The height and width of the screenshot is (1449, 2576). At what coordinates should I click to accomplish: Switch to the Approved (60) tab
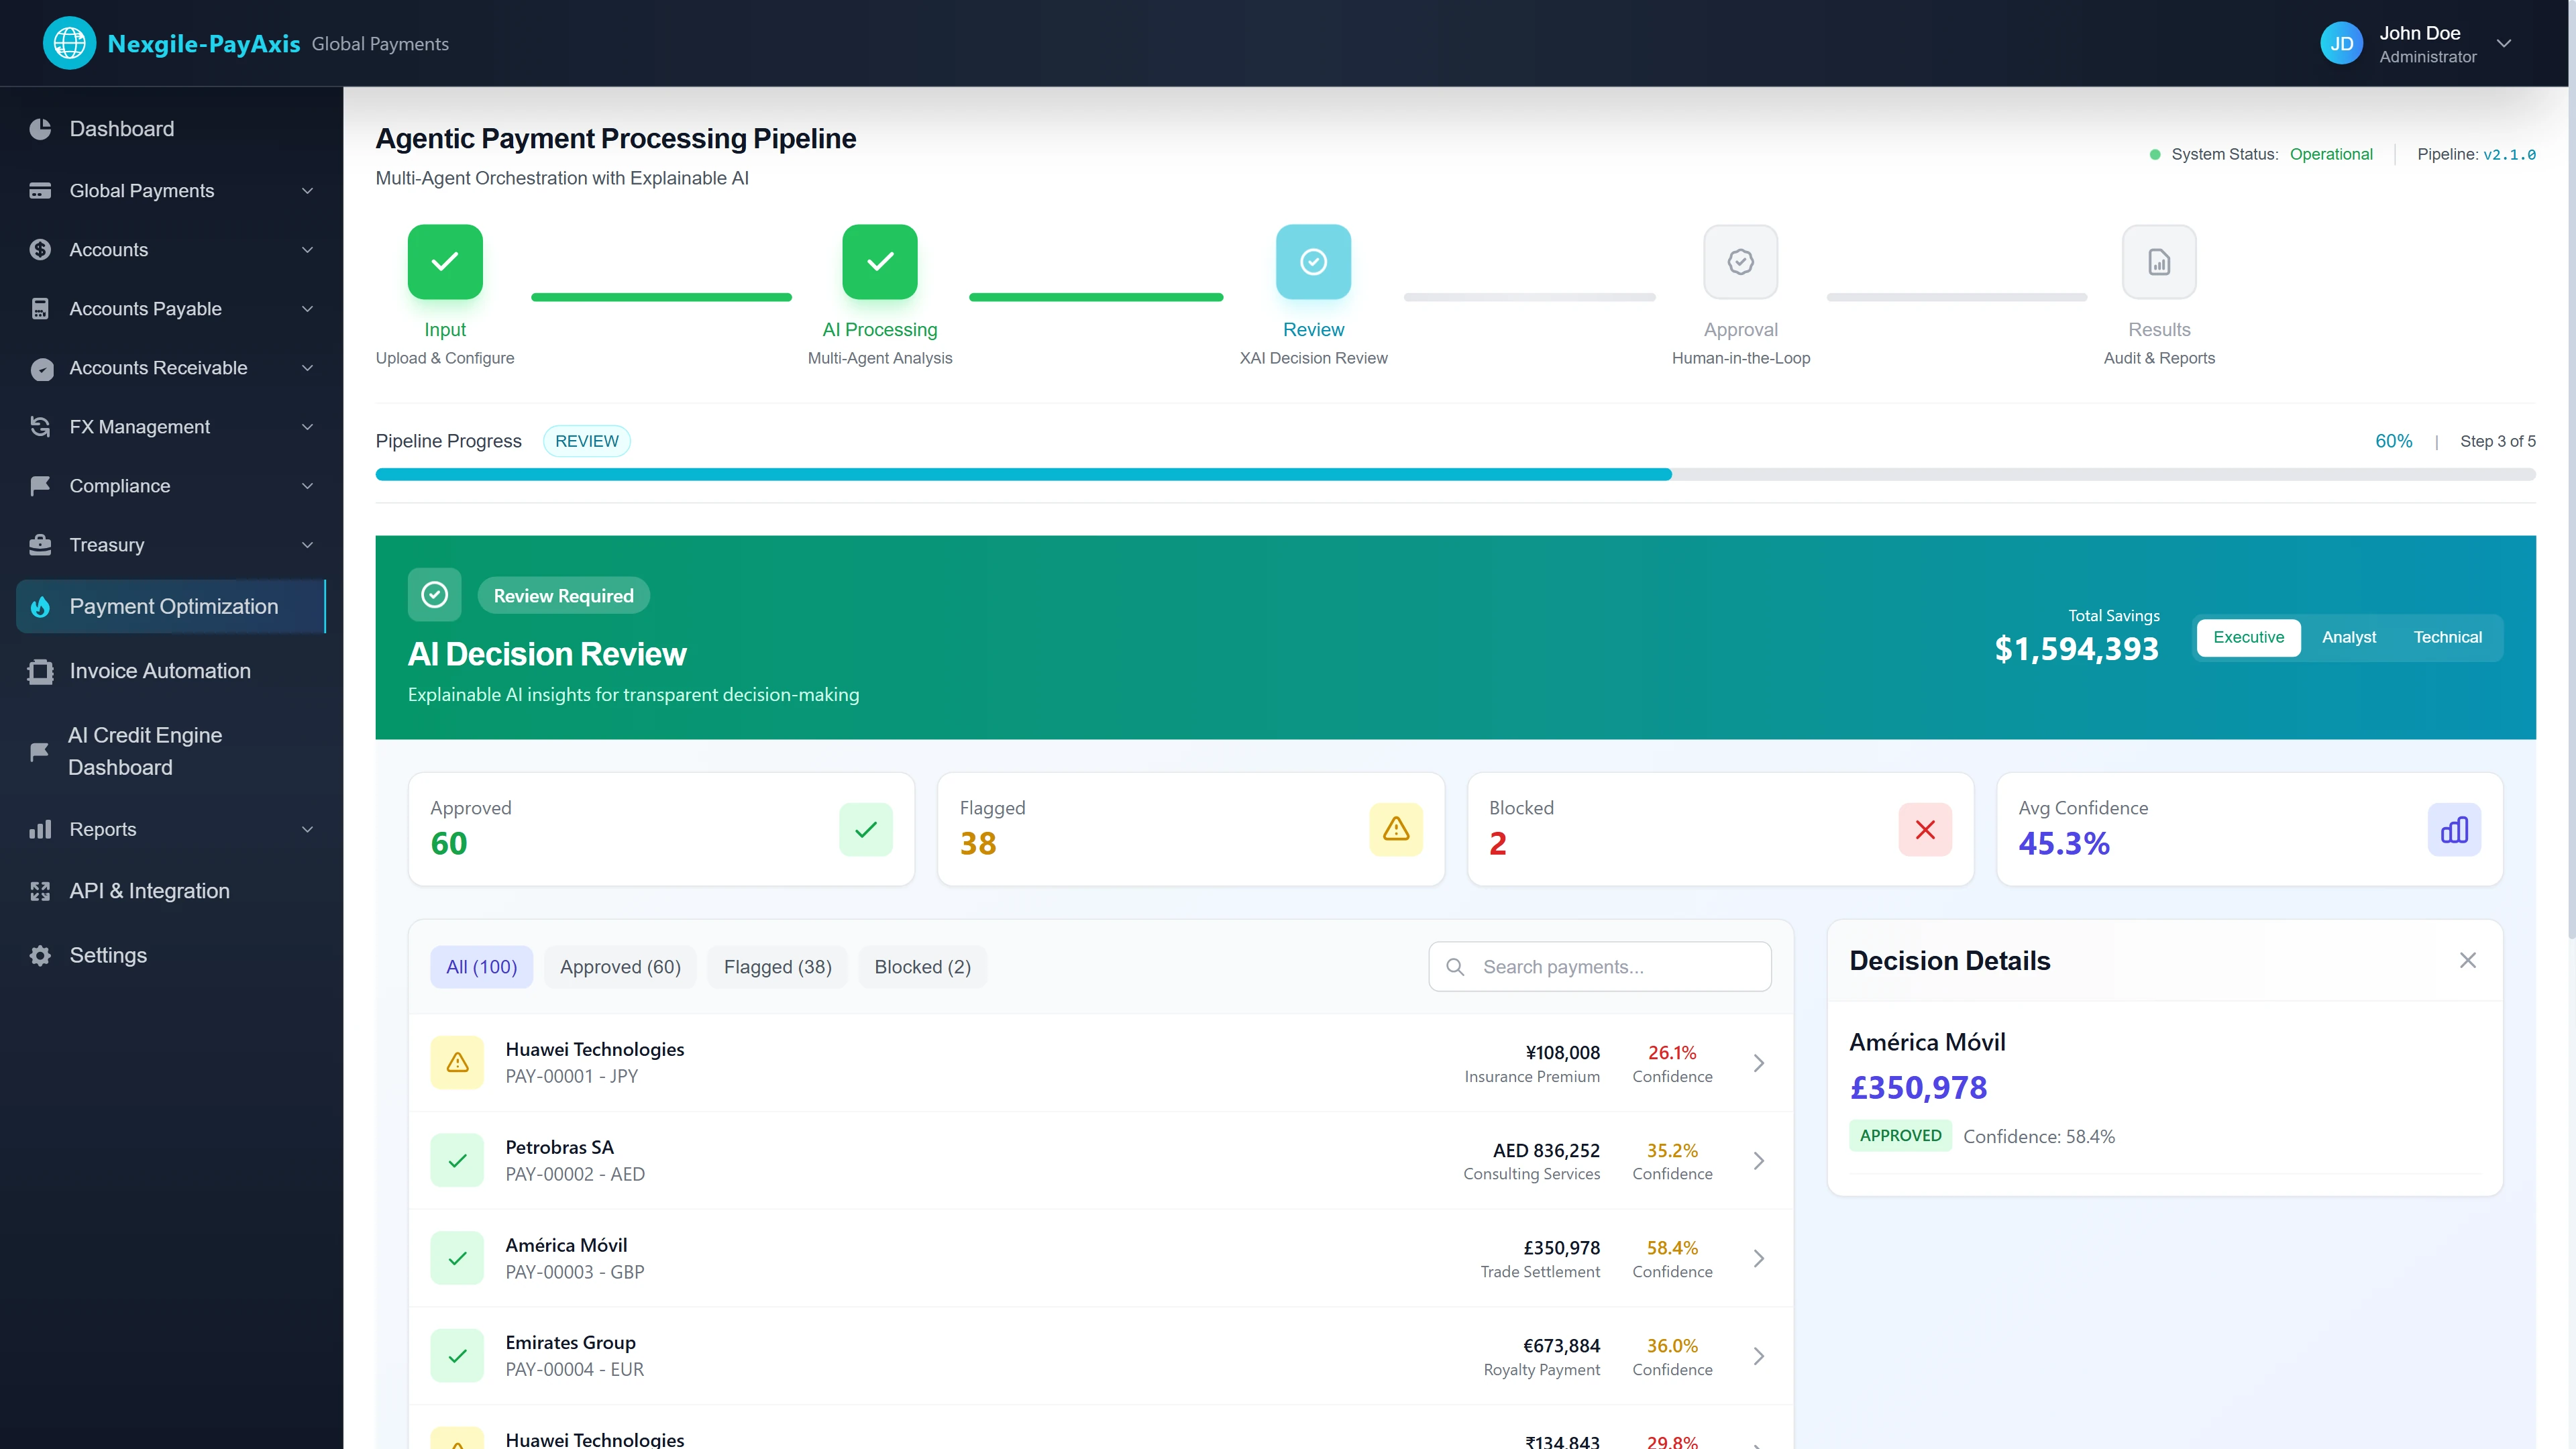[620, 966]
